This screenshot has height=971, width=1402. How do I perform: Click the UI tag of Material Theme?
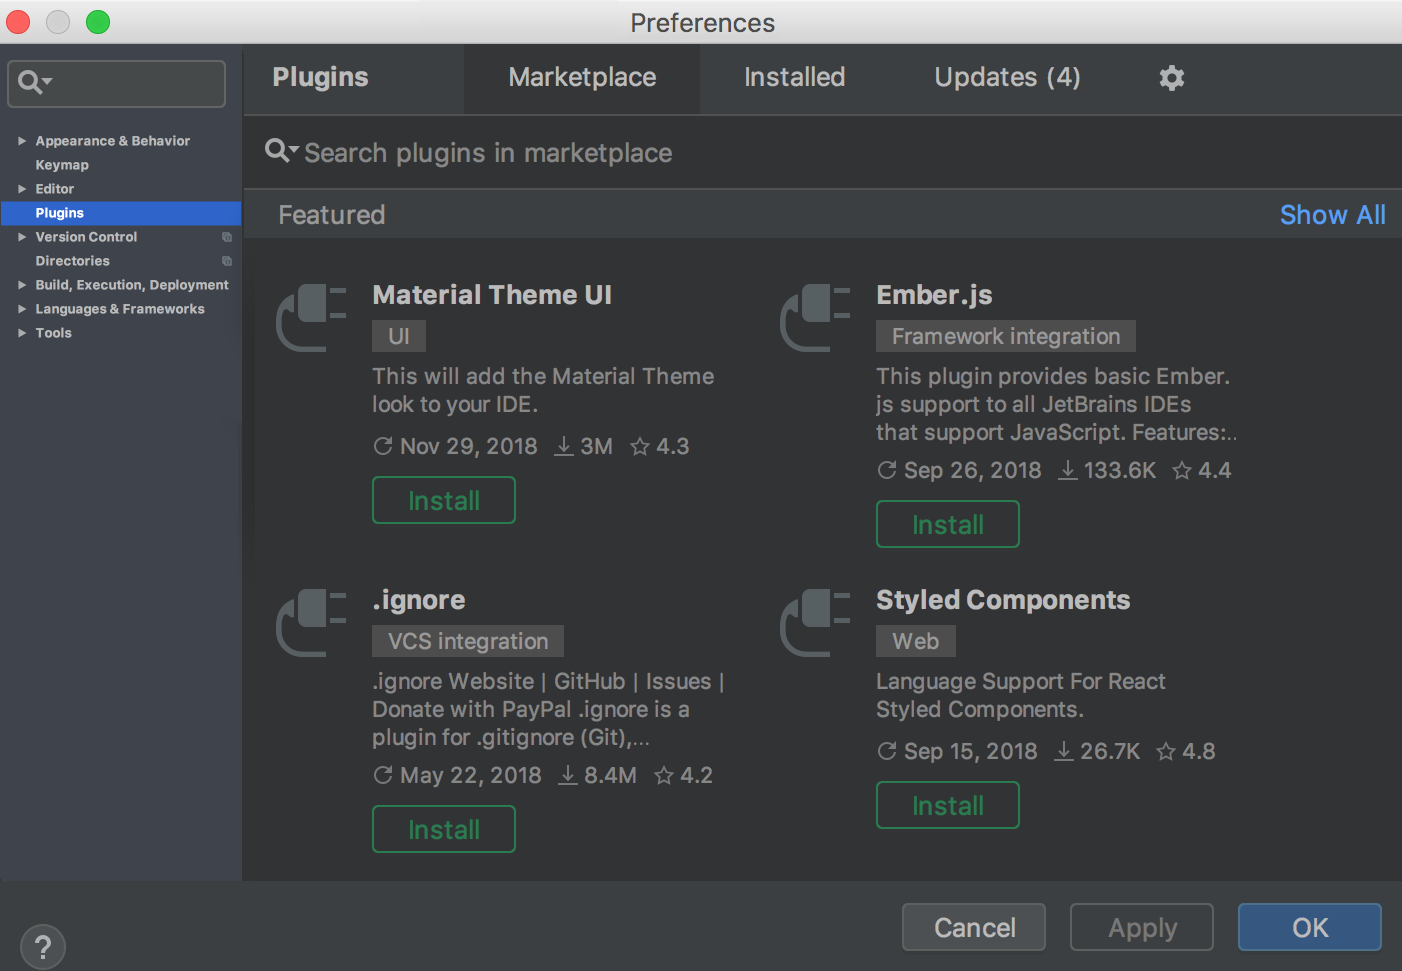click(x=399, y=336)
